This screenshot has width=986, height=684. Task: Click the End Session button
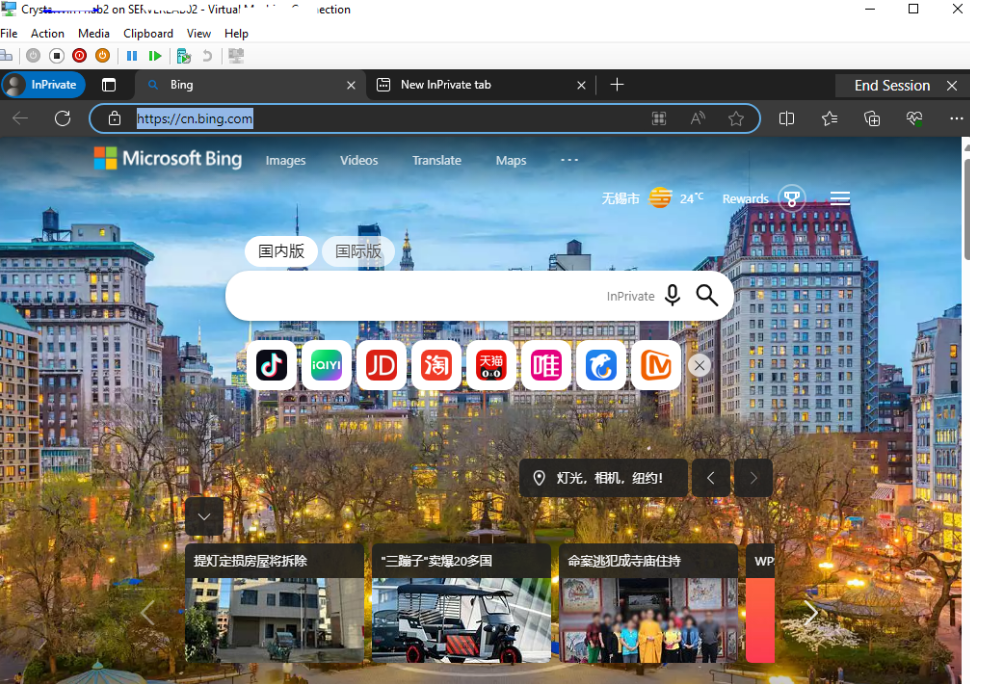pyautogui.click(x=892, y=86)
